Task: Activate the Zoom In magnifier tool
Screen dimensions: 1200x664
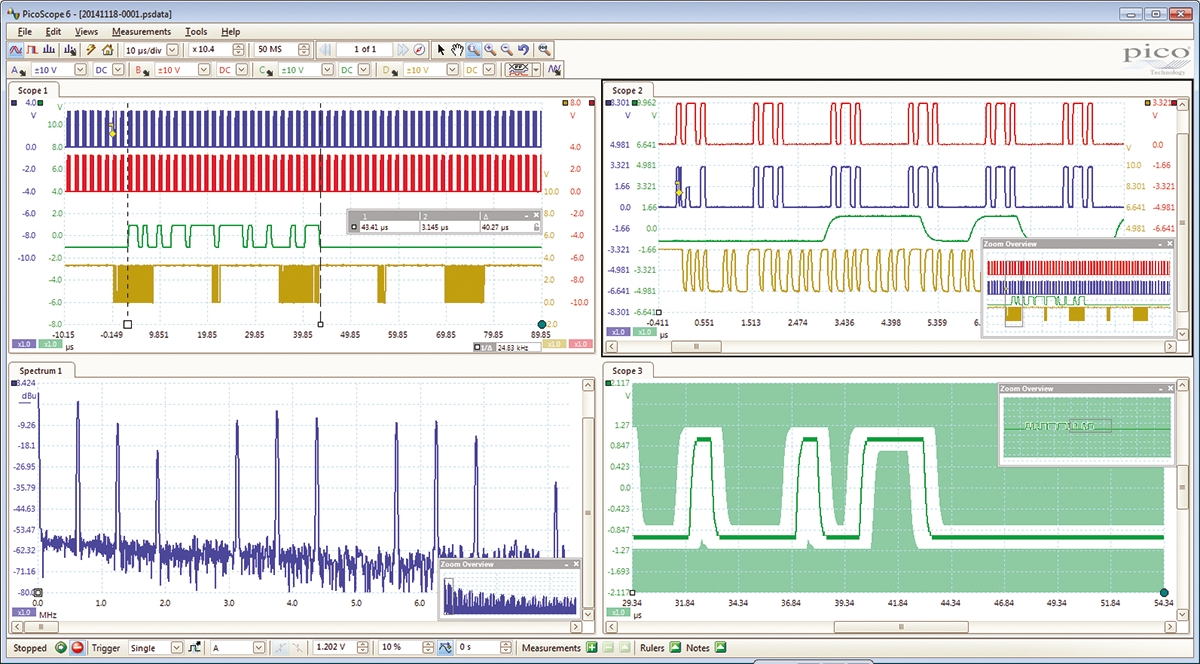Action: pos(489,48)
